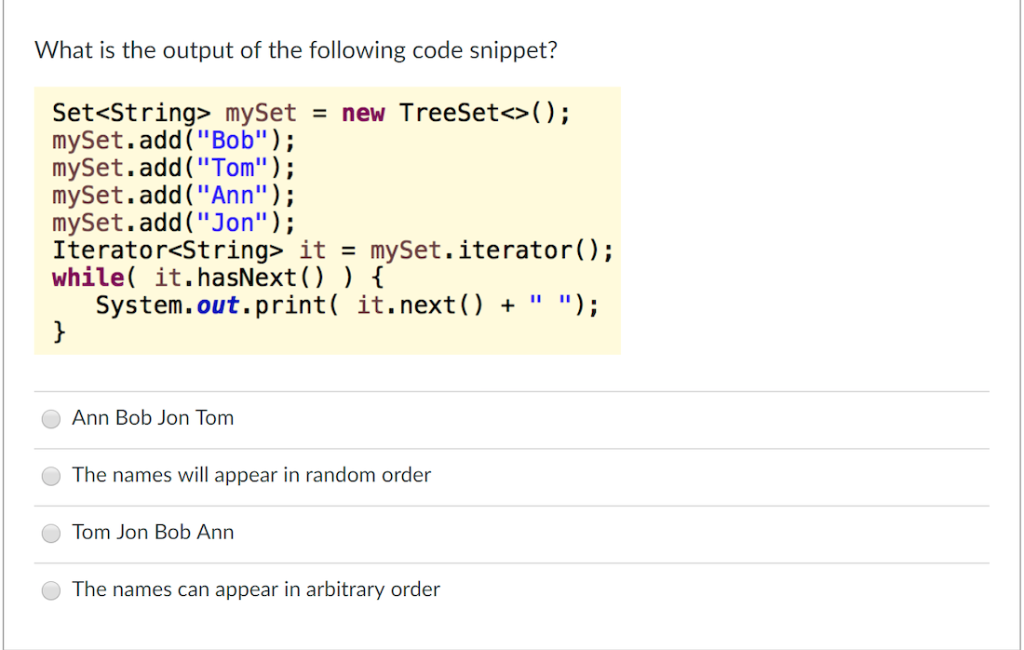
Task: Click the 'names can appear in arbitrary order' text
Action: [255, 589]
